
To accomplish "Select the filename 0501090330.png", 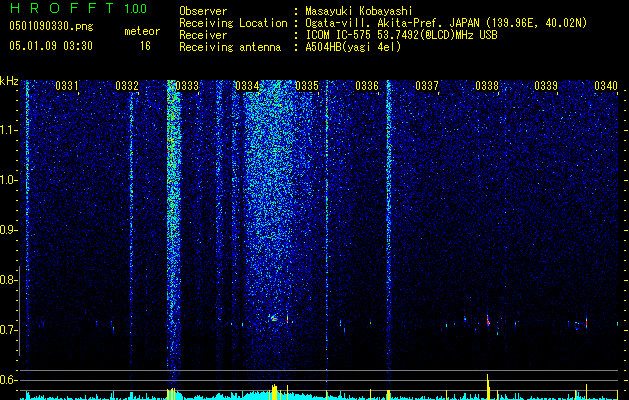I will tap(51, 26).
